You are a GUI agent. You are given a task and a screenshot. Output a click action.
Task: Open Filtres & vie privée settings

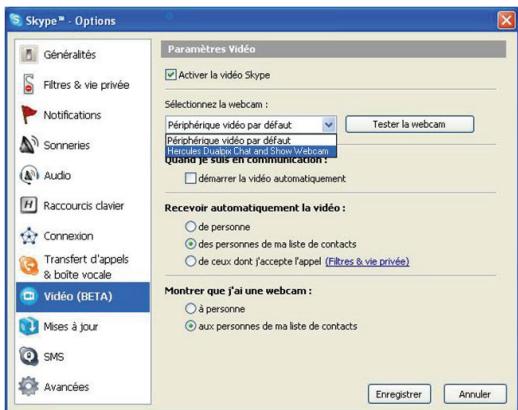point(83,85)
